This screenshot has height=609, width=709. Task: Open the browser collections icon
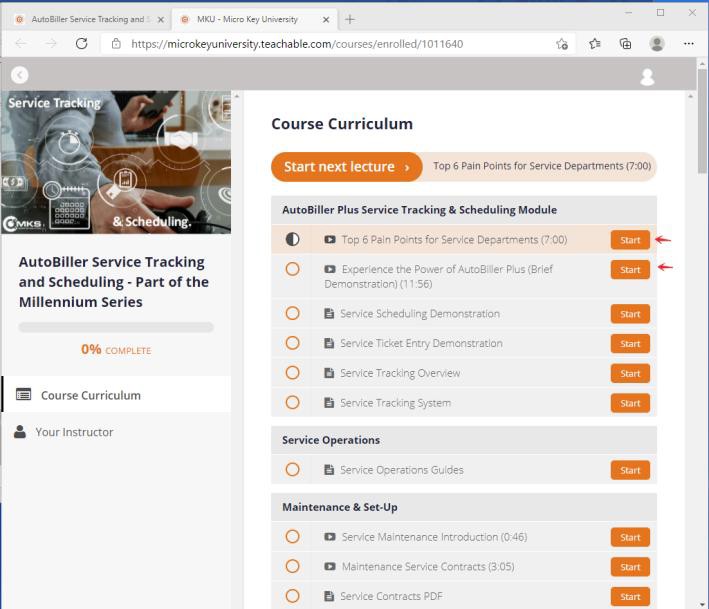pos(625,44)
